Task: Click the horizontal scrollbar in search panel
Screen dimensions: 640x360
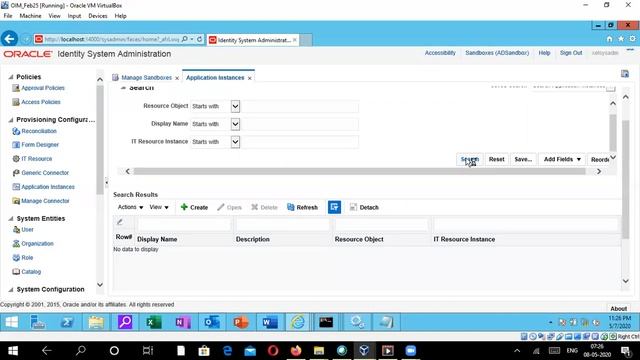Action: point(359,171)
